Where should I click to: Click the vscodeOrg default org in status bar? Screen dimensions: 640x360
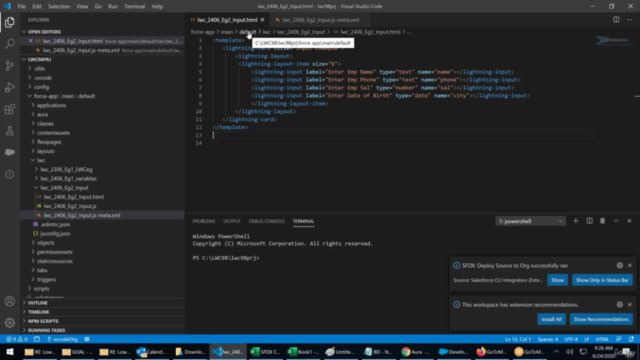pos(62,339)
